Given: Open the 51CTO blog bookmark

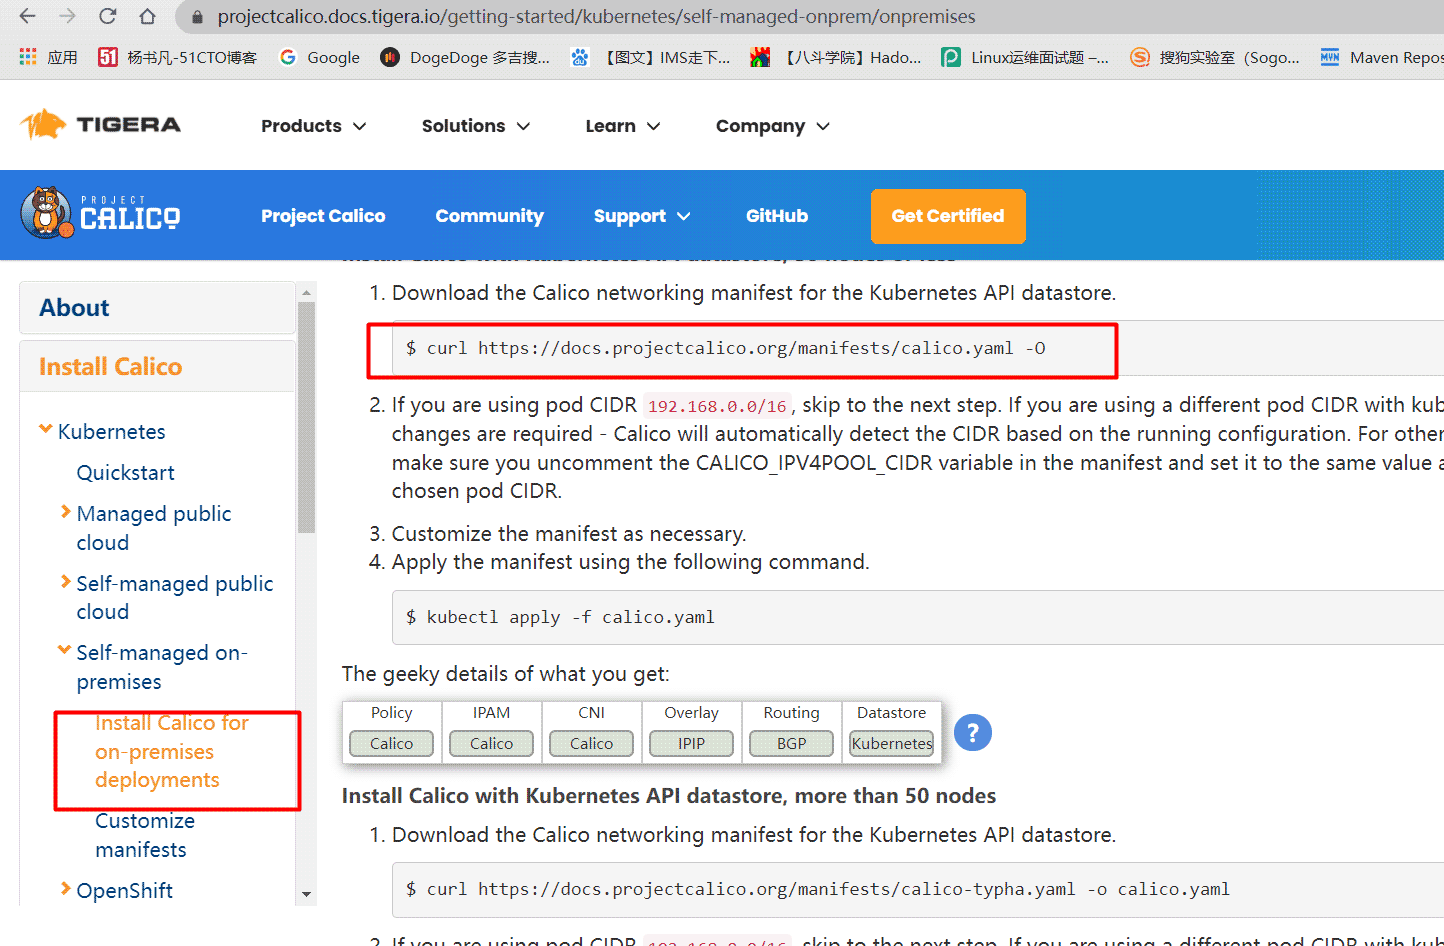Looking at the screenshot, I should 177,57.
